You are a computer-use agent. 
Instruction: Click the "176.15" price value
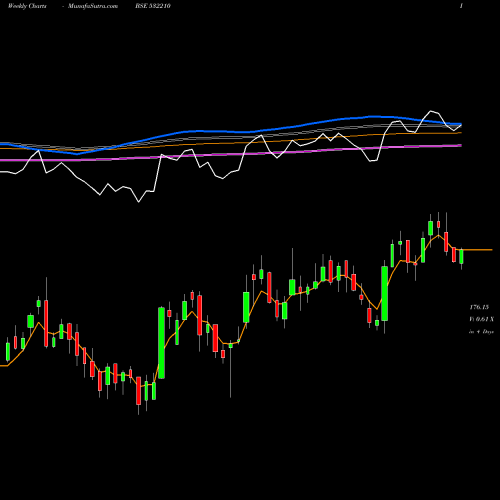479,307
